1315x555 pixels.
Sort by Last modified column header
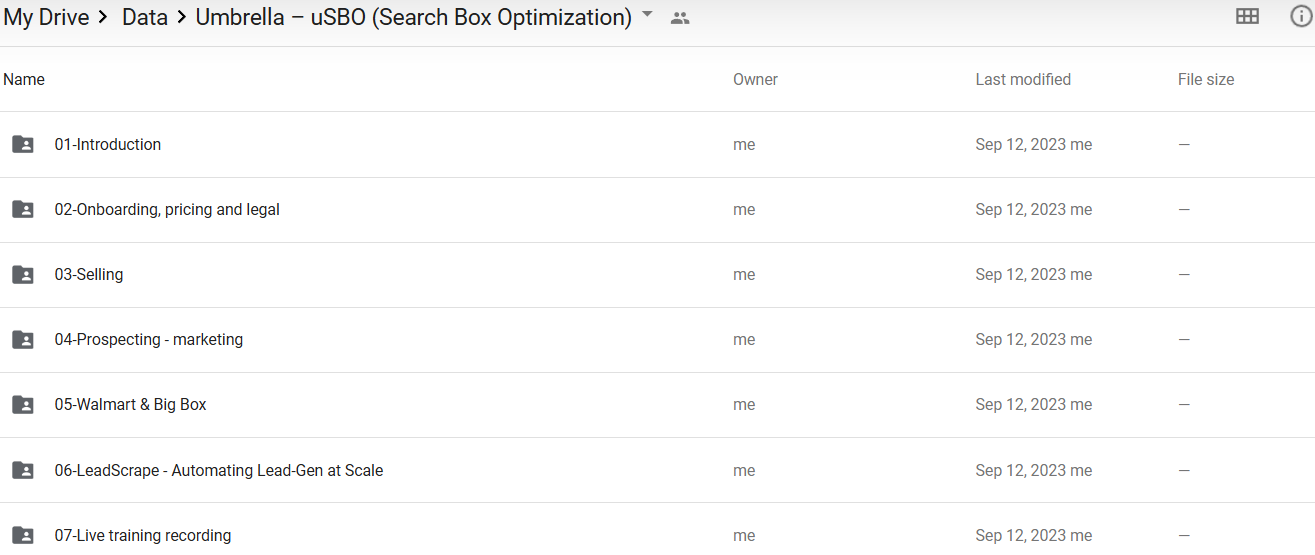(x=1022, y=79)
